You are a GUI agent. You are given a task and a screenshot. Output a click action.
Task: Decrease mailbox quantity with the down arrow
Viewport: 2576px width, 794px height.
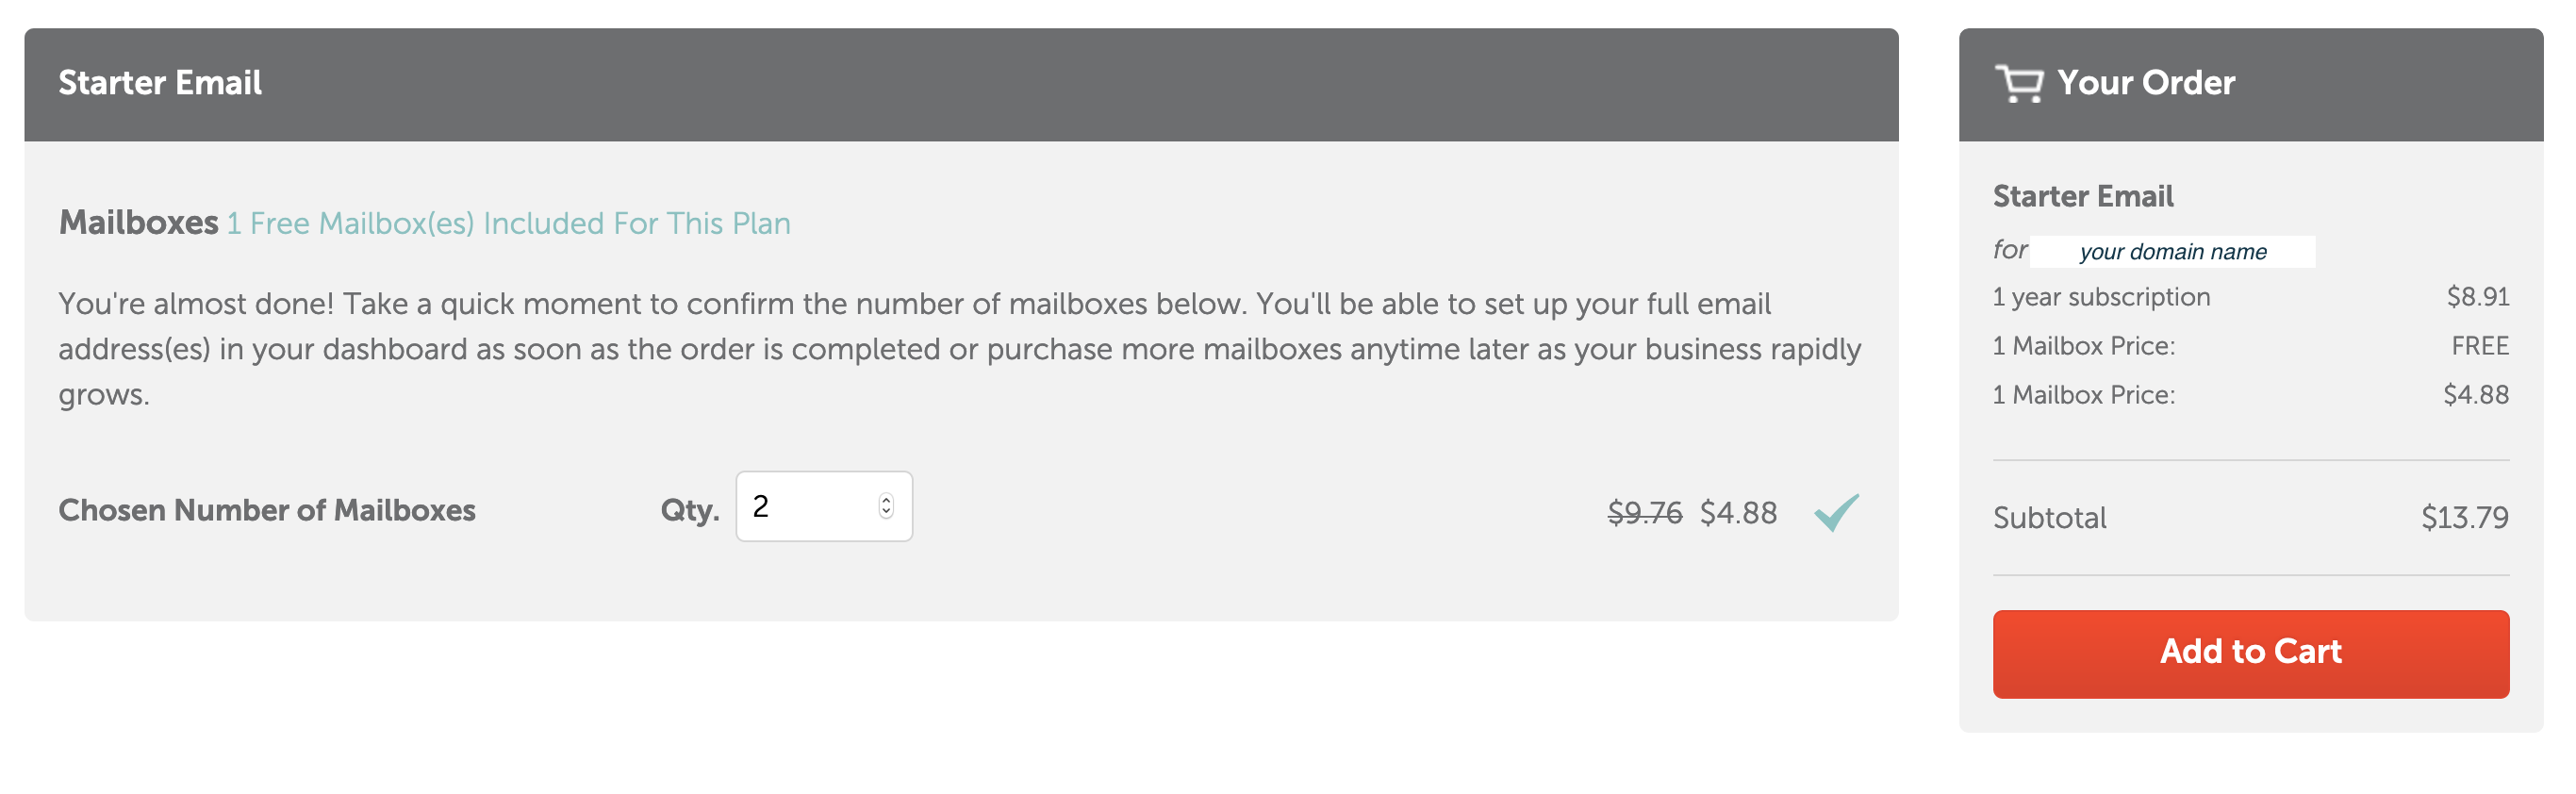tap(886, 512)
